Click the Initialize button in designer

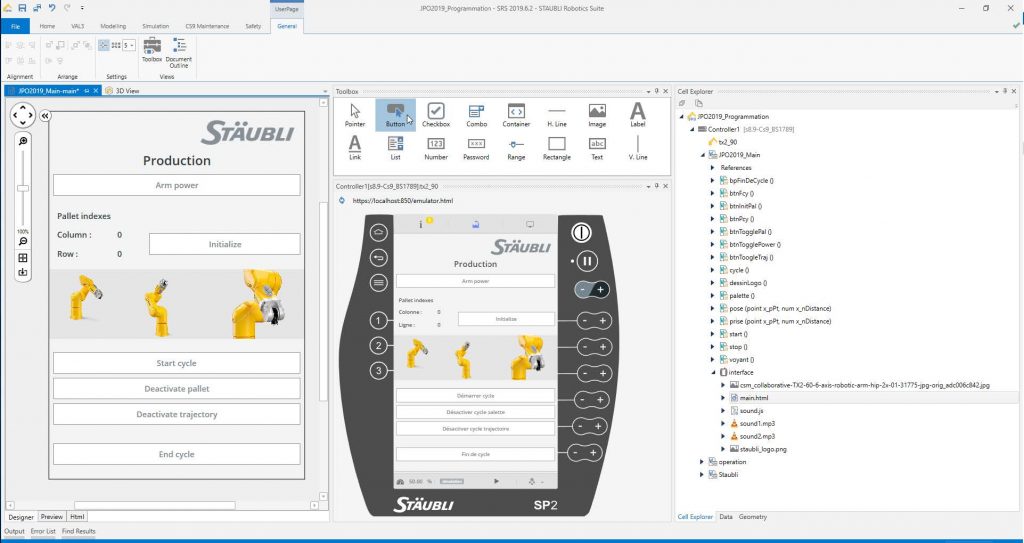225,244
